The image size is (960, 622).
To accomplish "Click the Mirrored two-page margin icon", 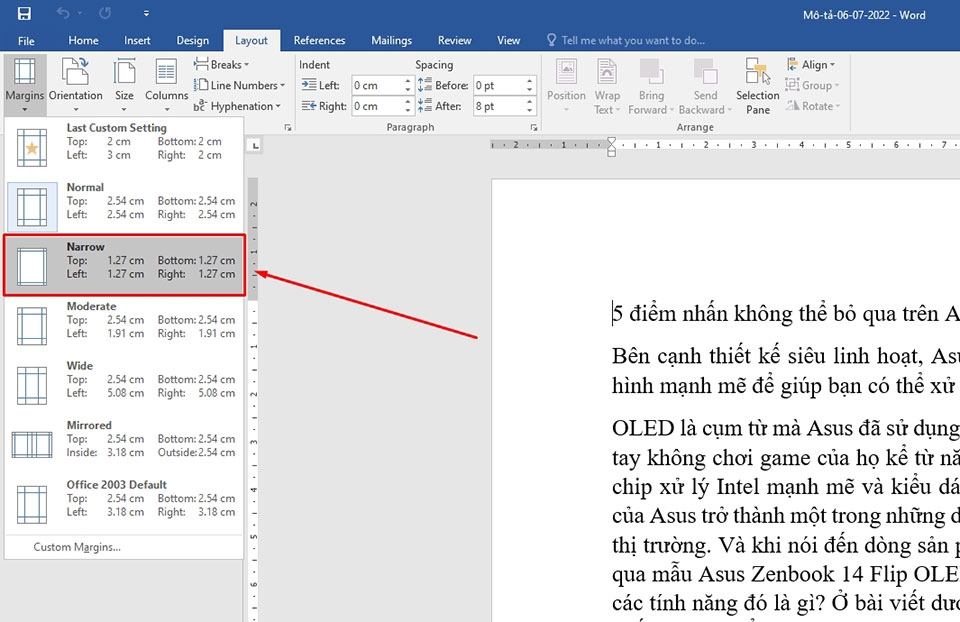I will pyautogui.click(x=32, y=444).
